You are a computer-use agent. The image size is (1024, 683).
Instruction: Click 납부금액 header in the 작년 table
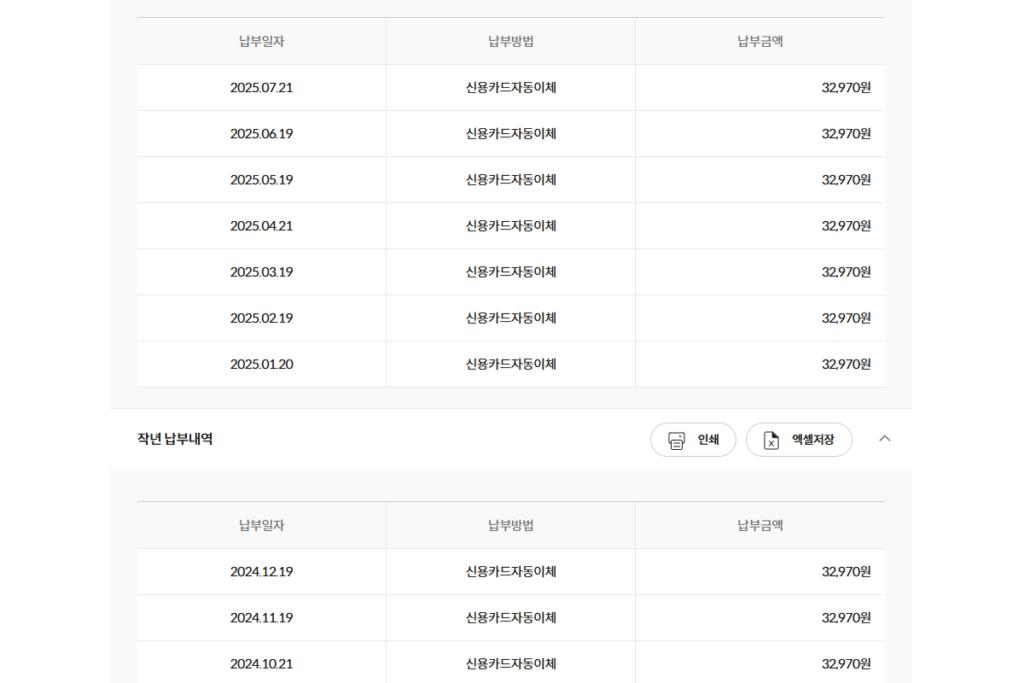coord(760,525)
